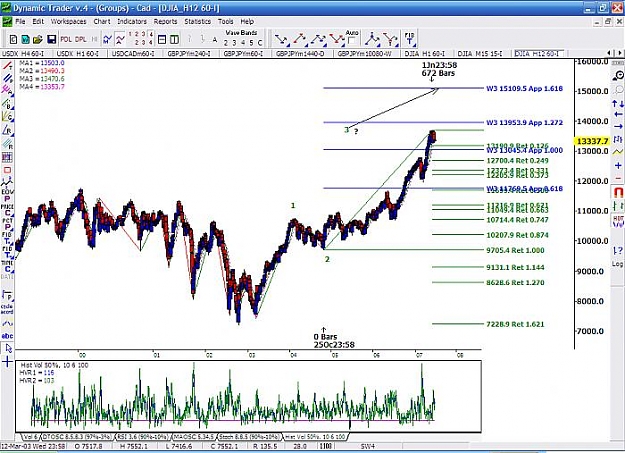625x453 pixels.
Task: Open the Statistics menu
Action: coord(197,22)
